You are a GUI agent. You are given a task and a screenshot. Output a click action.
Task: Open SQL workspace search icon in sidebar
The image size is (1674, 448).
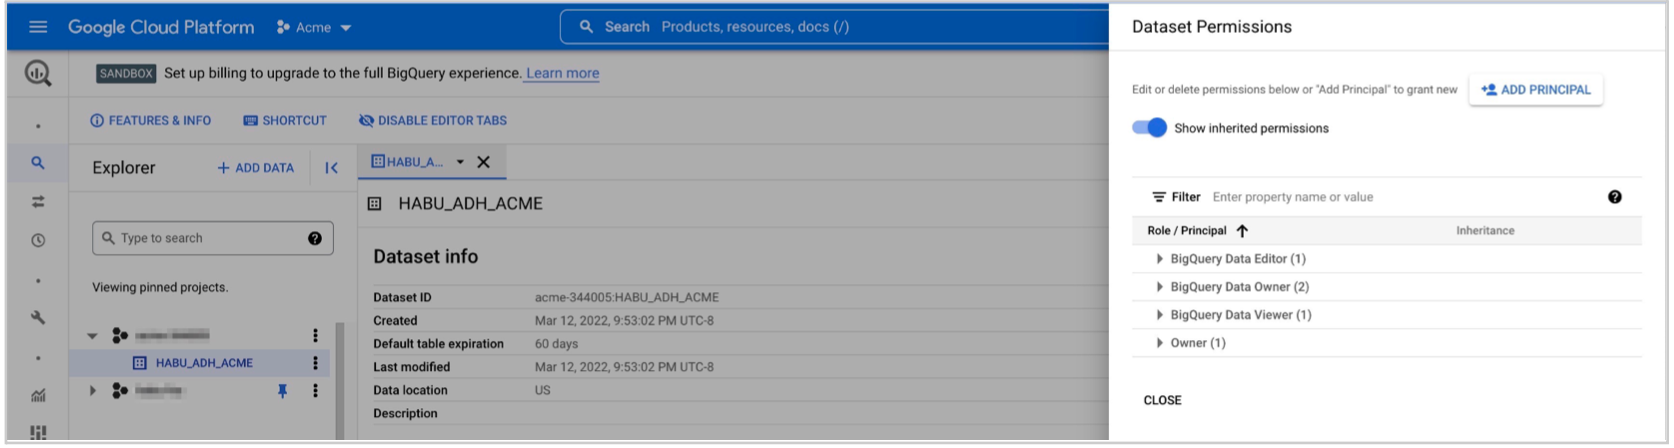pos(38,162)
